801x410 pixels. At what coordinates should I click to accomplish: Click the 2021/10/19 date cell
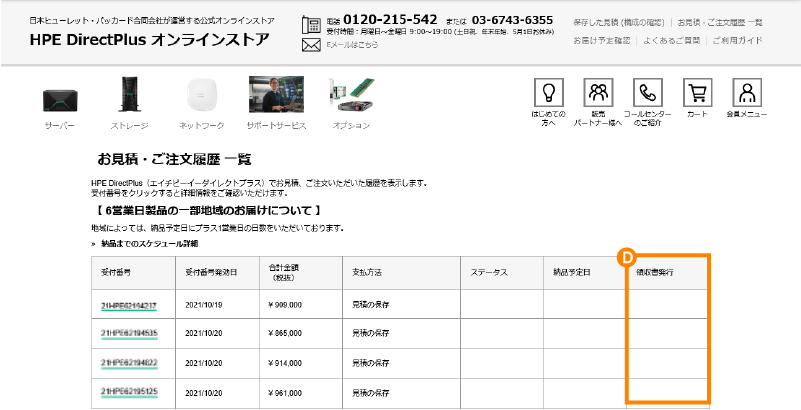click(217, 305)
